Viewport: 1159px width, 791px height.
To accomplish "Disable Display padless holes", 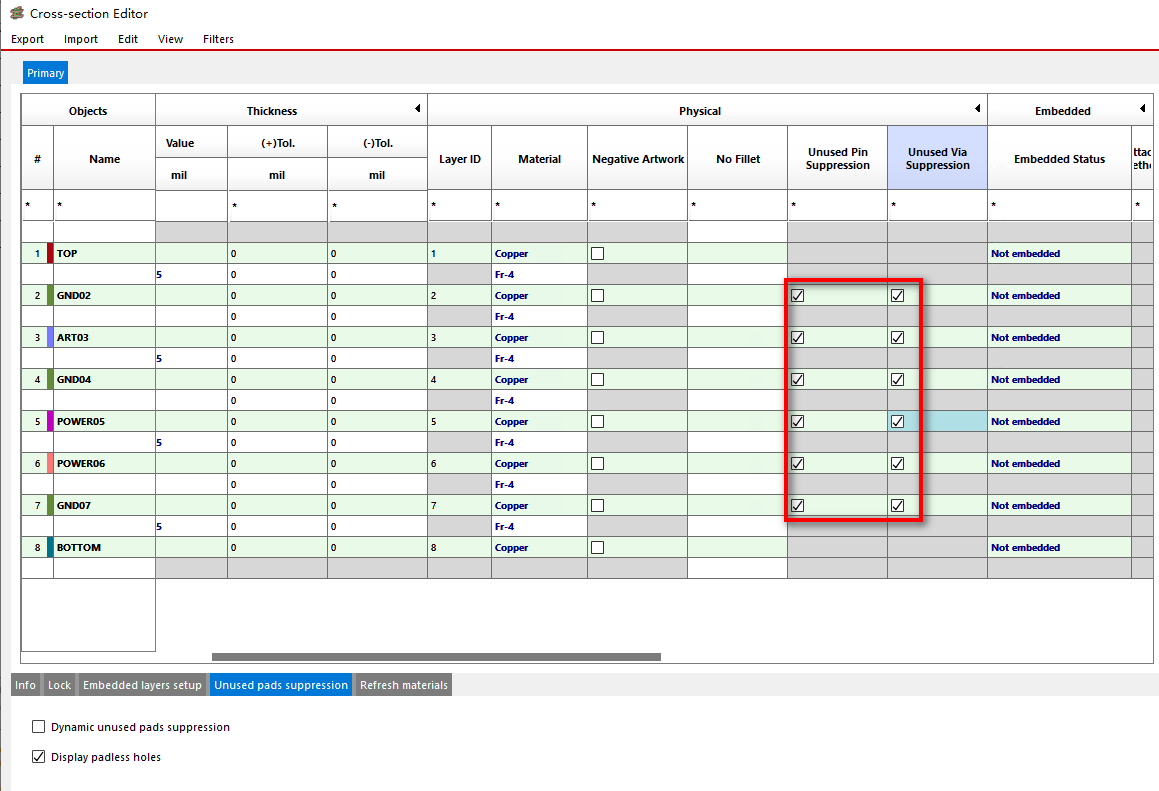I will coord(38,756).
